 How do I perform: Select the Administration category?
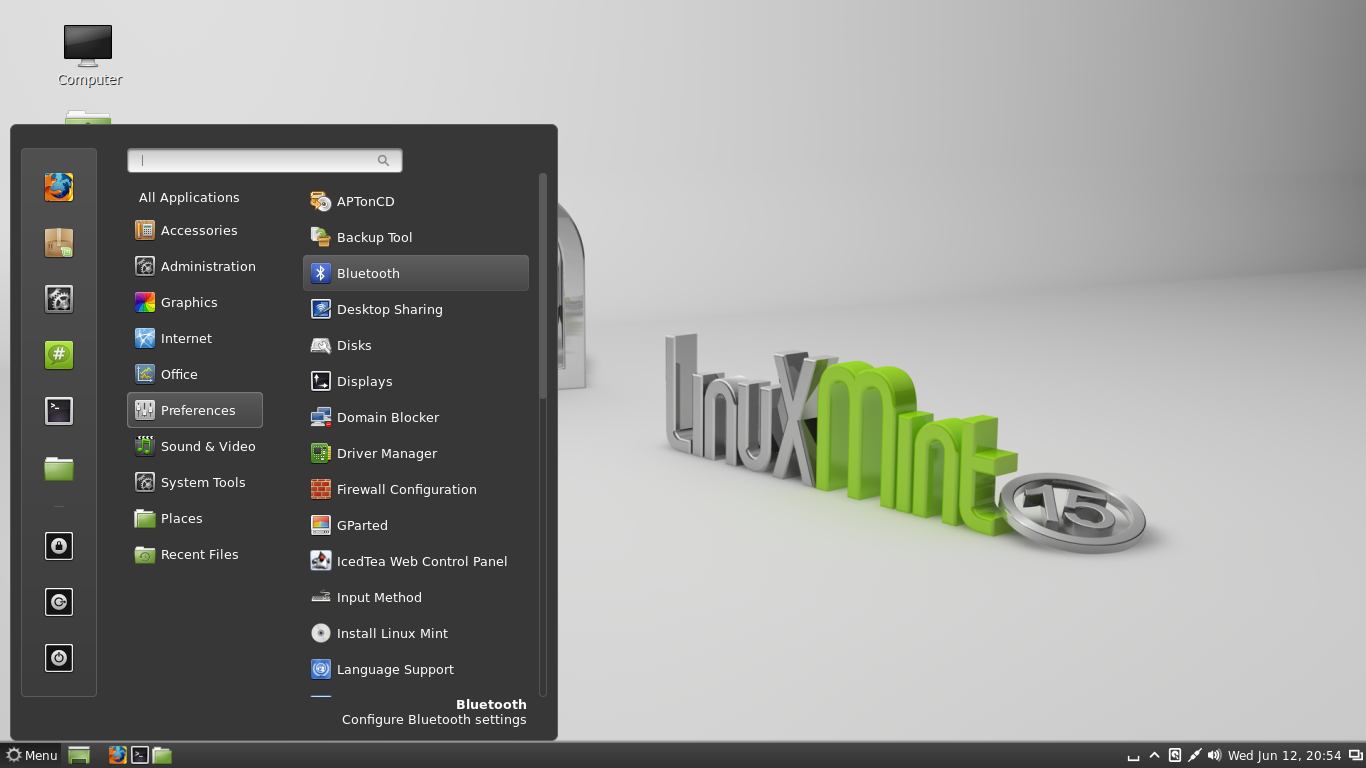tap(195, 266)
